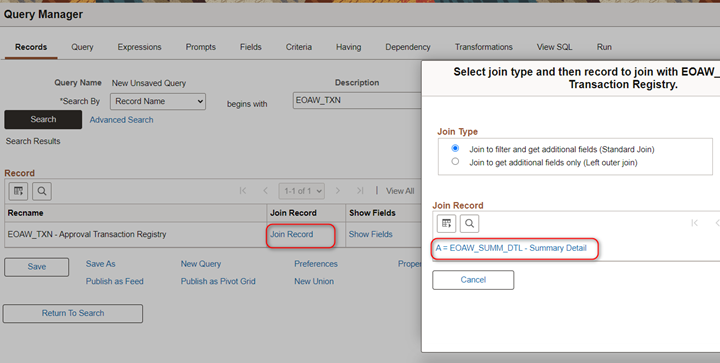
Task: Go to last row in Record grid
Action: coord(360,190)
